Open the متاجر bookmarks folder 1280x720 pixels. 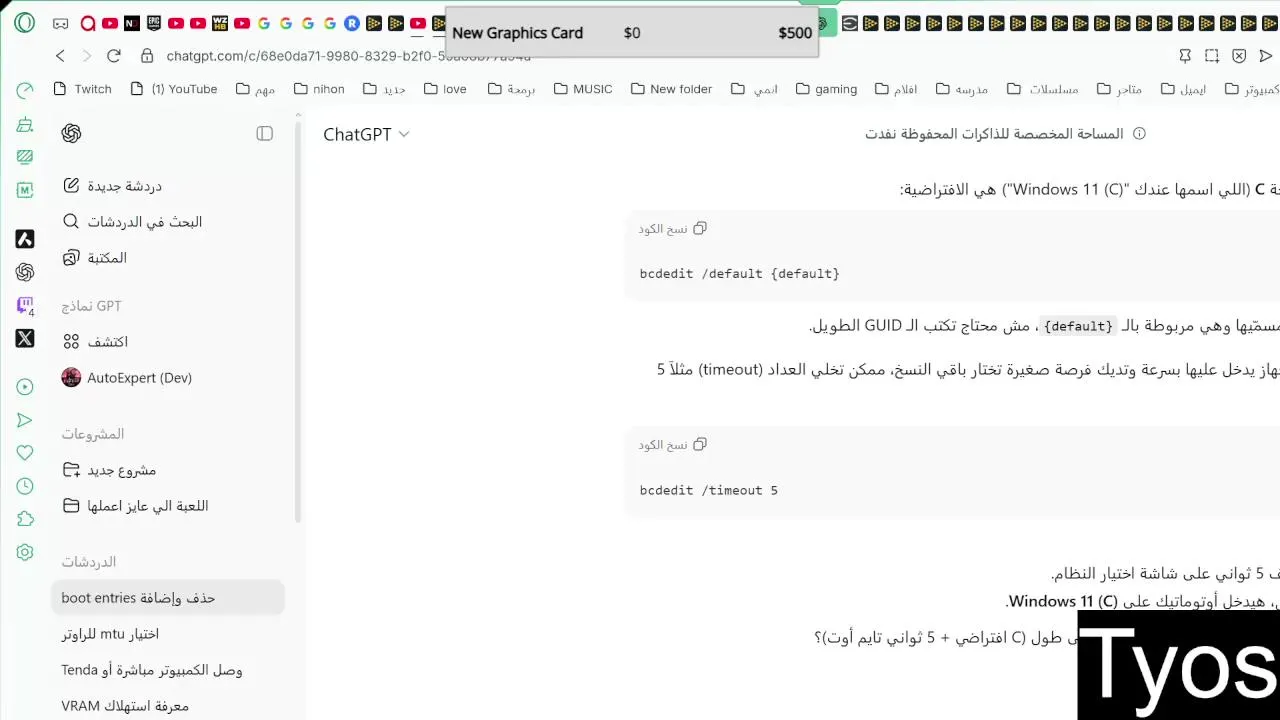pos(1119,89)
